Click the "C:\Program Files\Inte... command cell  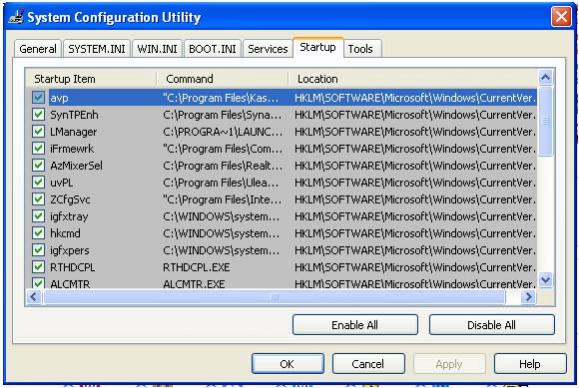(222, 199)
